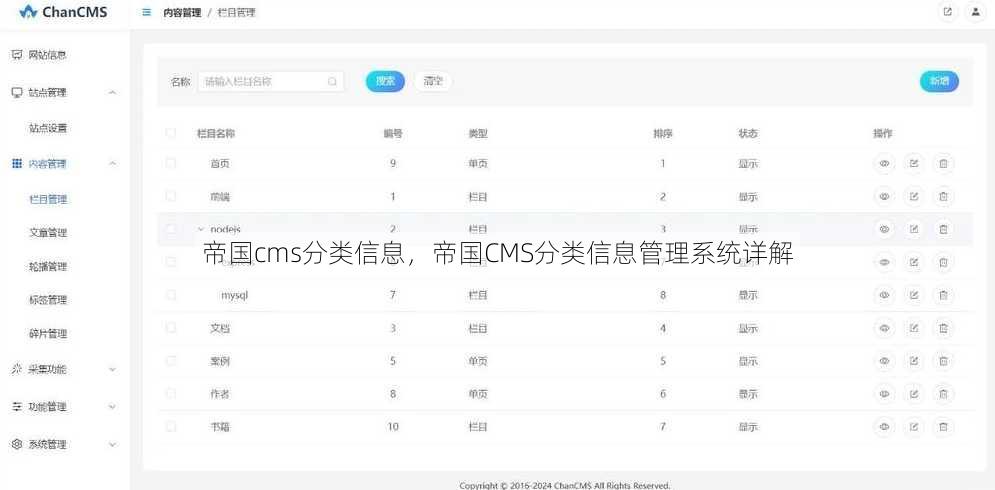Delete the 案例 column
This screenshot has height=490, width=995.
click(944, 361)
